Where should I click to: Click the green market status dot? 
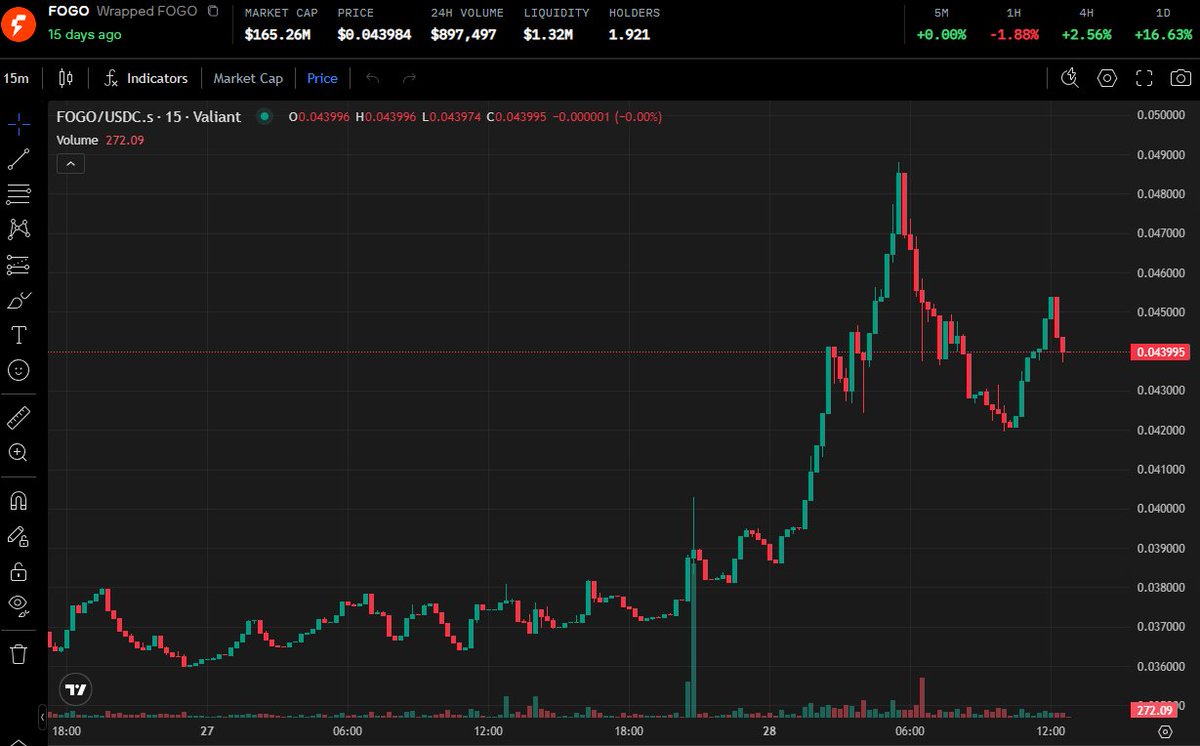[x=264, y=117]
